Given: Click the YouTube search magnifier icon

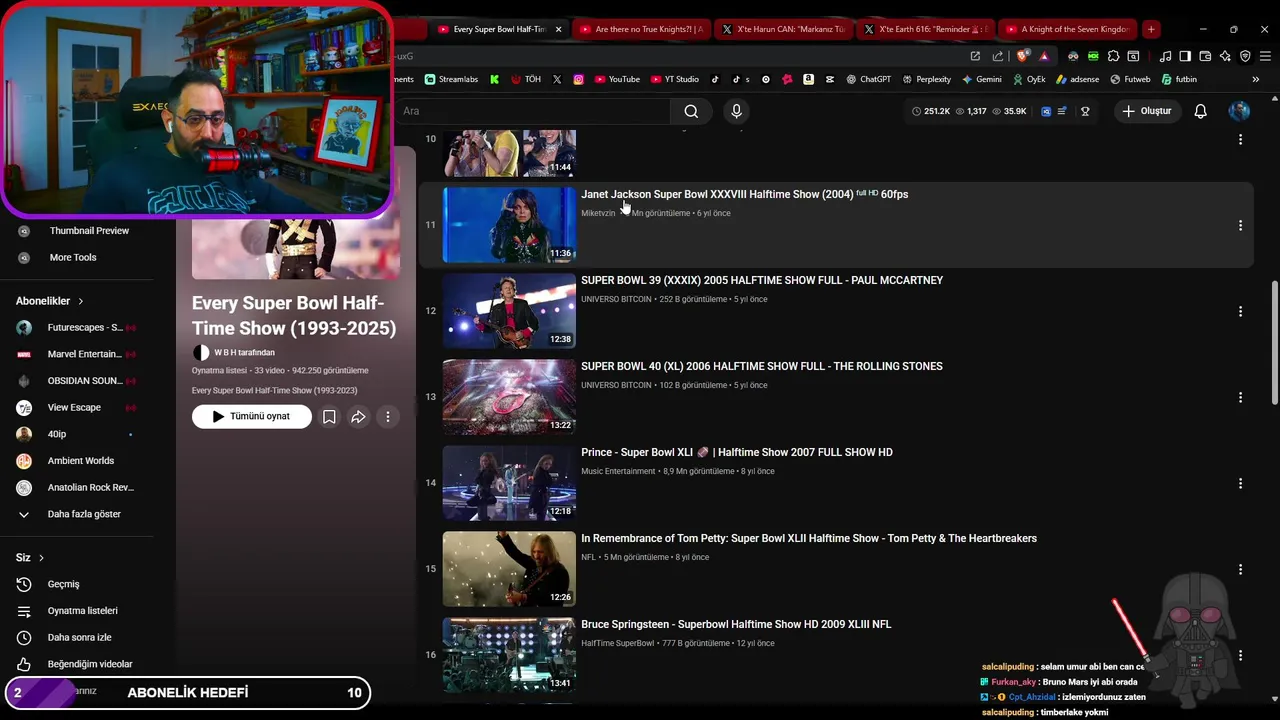Looking at the screenshot, I should [x=691, y=111].
